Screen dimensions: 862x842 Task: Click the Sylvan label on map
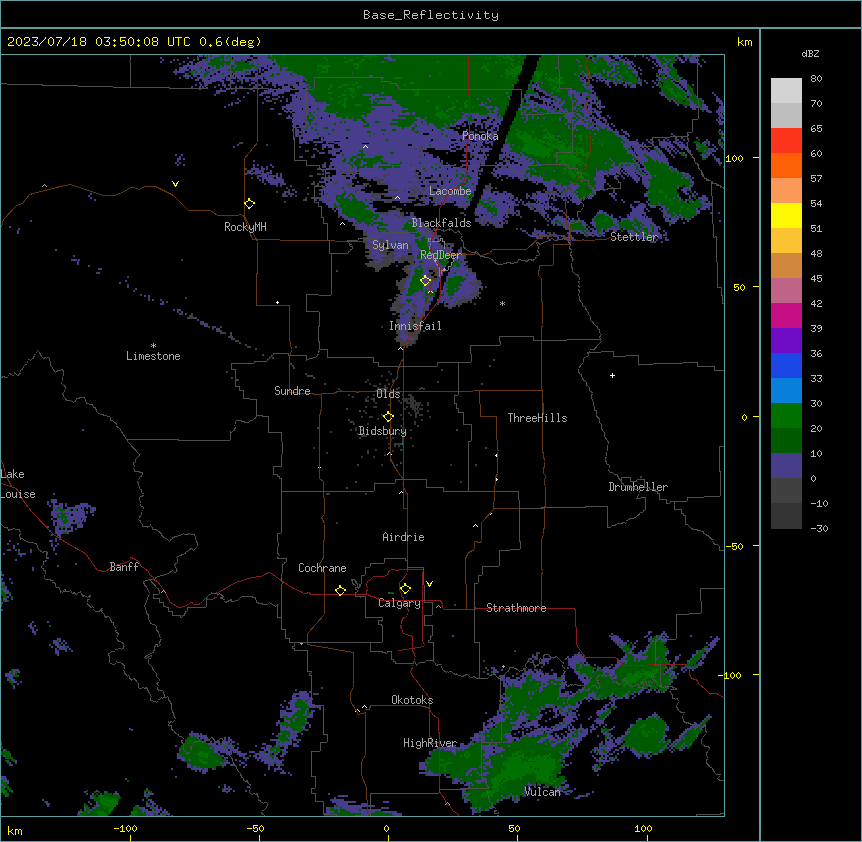(x=390, y=245)
